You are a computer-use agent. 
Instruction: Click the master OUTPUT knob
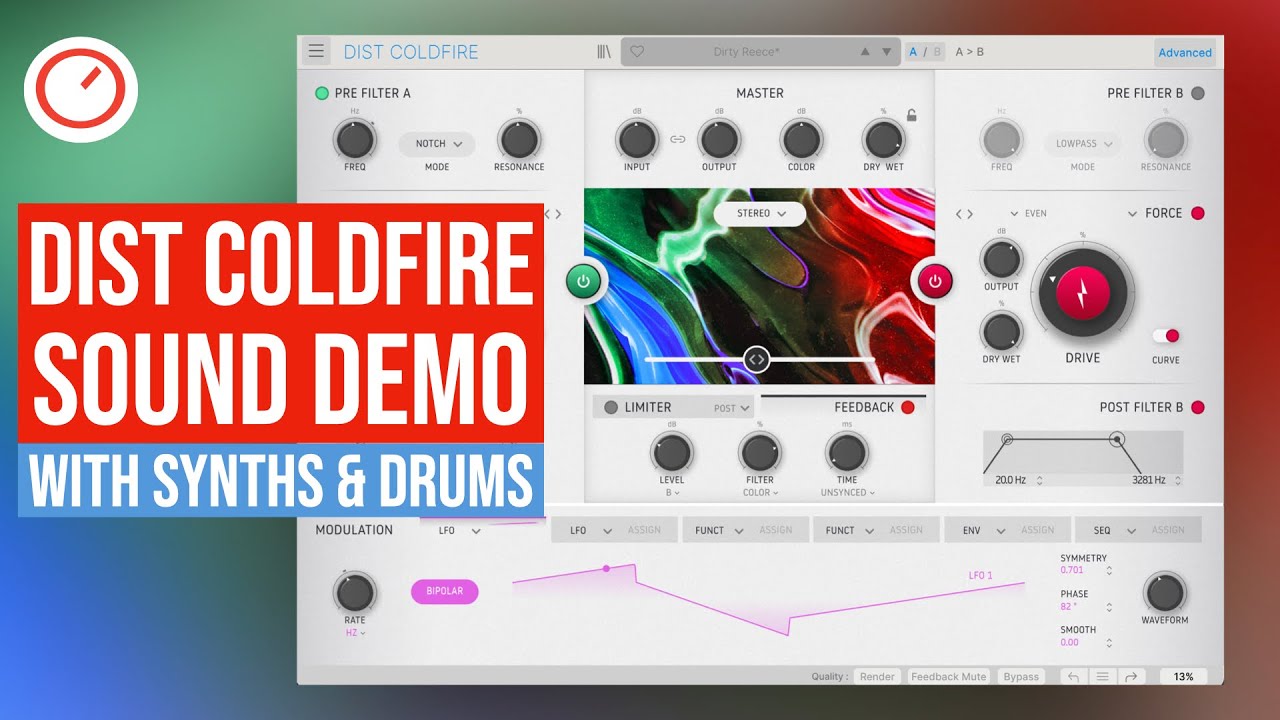pos(719,139)
